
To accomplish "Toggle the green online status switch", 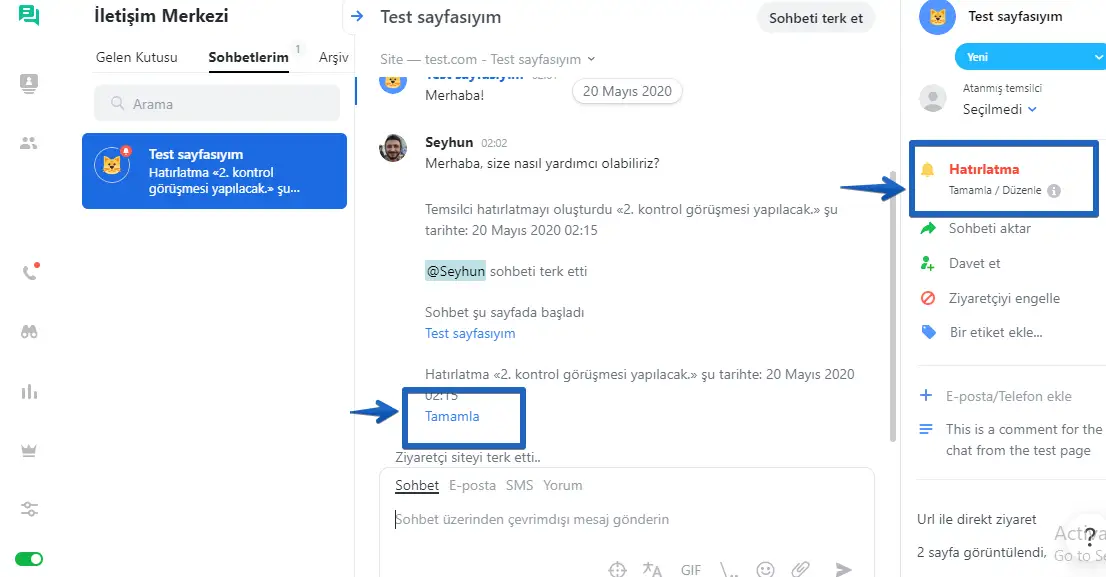I will [29, 559].
